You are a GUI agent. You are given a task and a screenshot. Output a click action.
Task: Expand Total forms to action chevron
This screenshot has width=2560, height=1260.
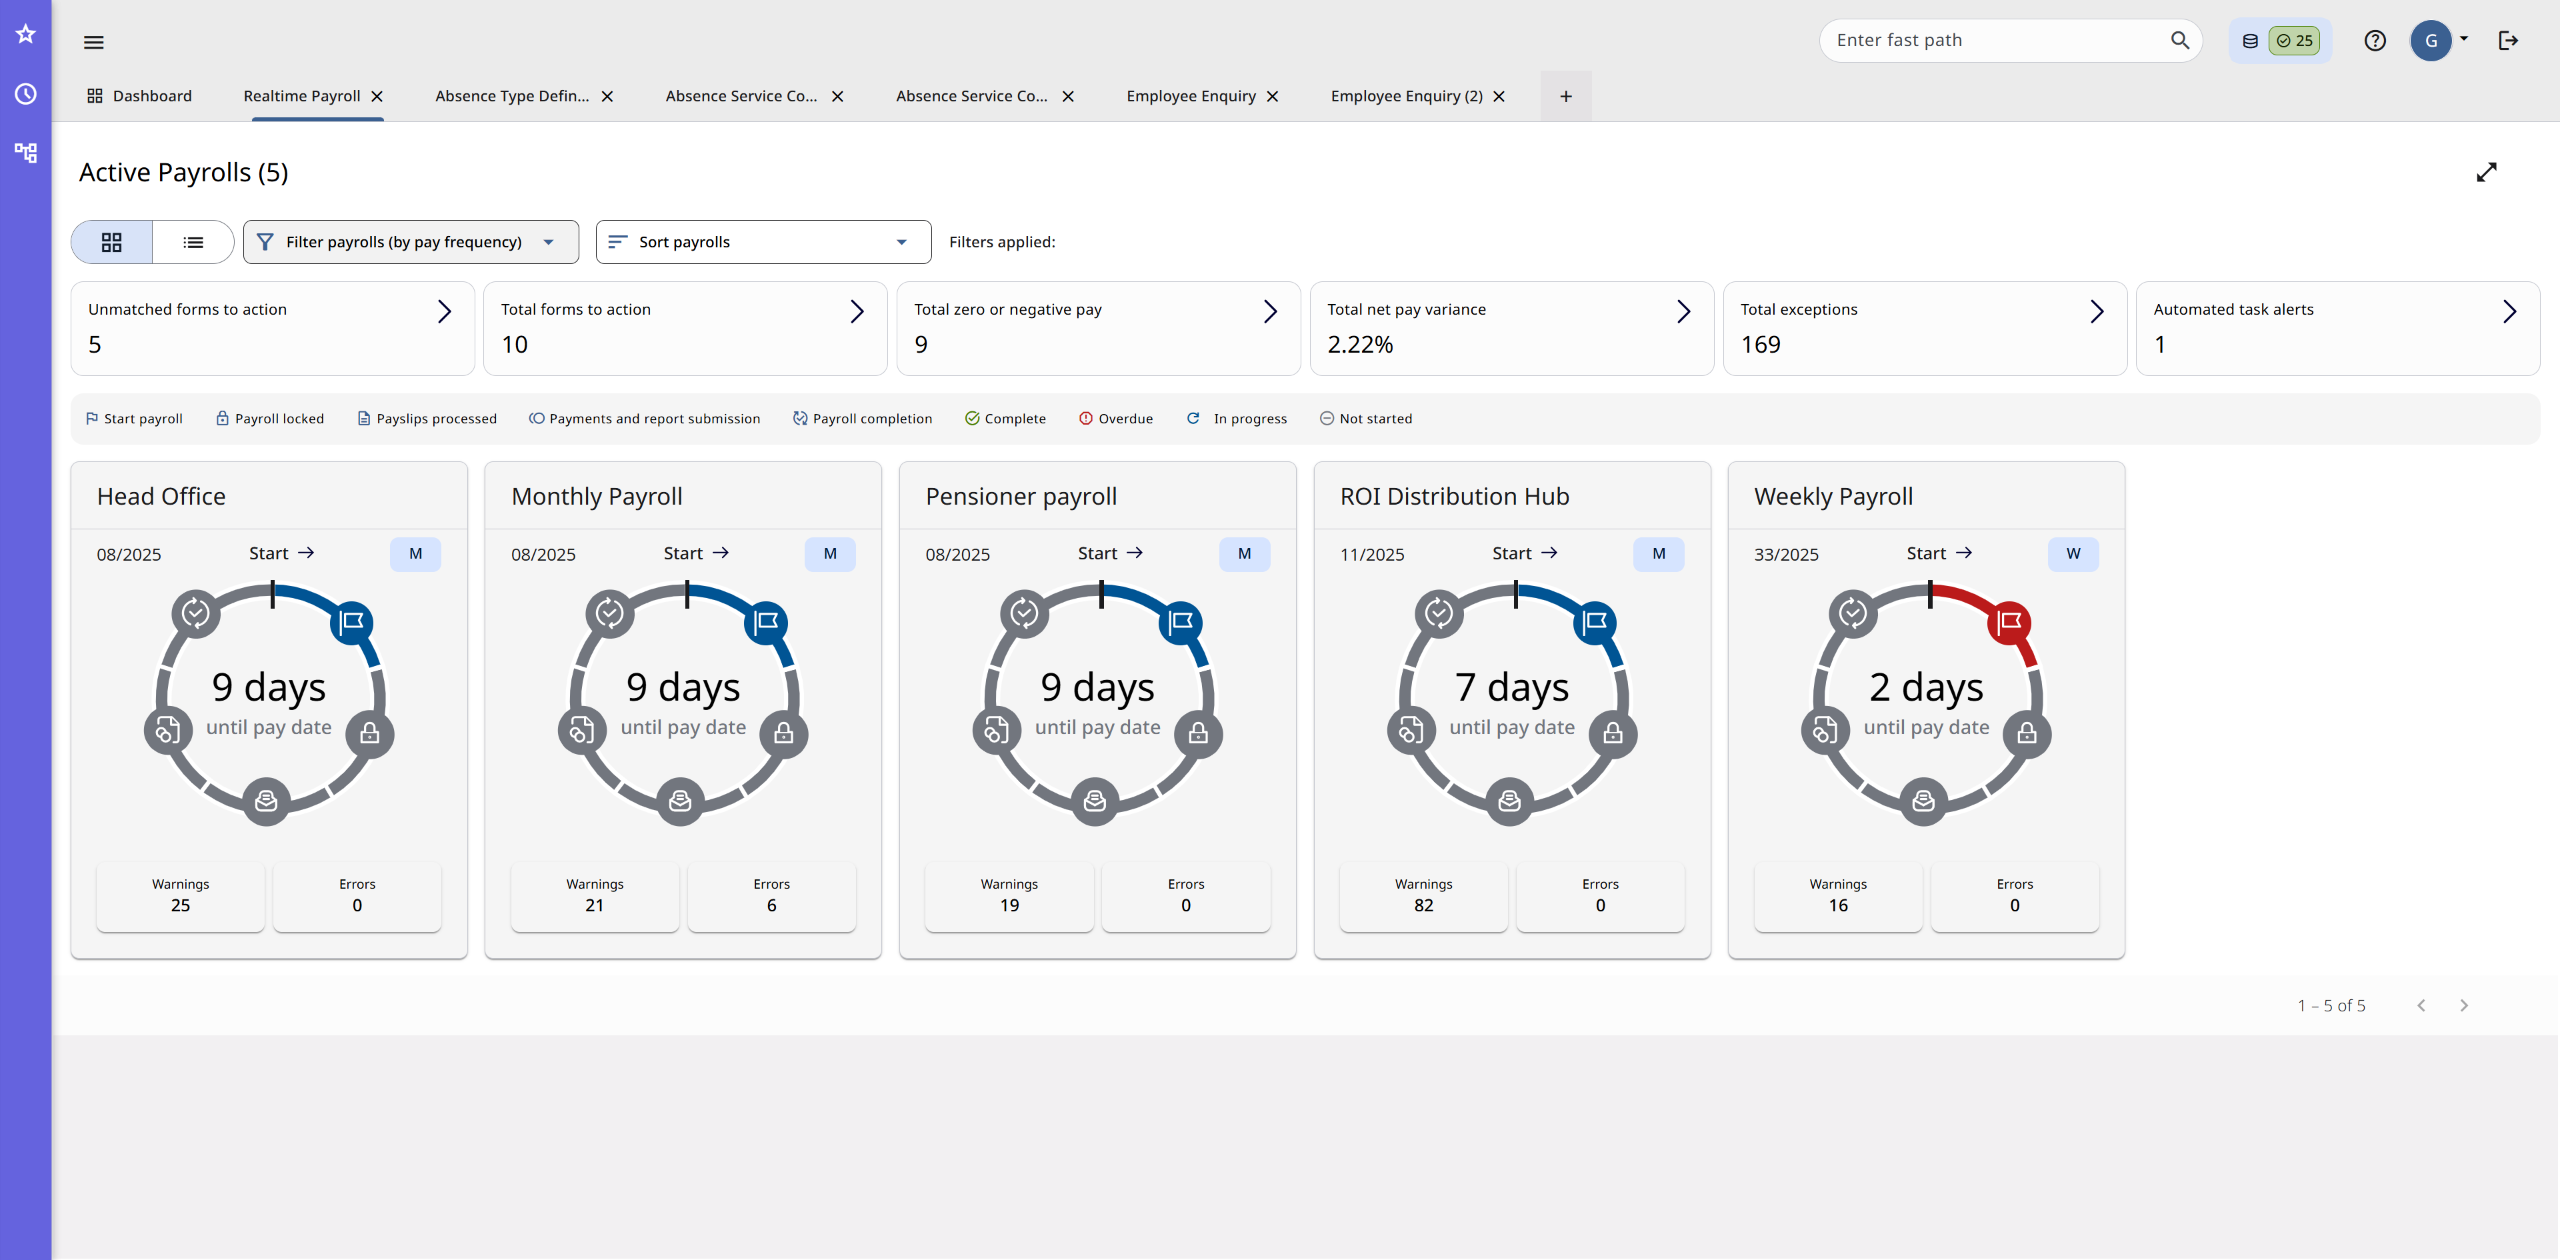point(857,312)
